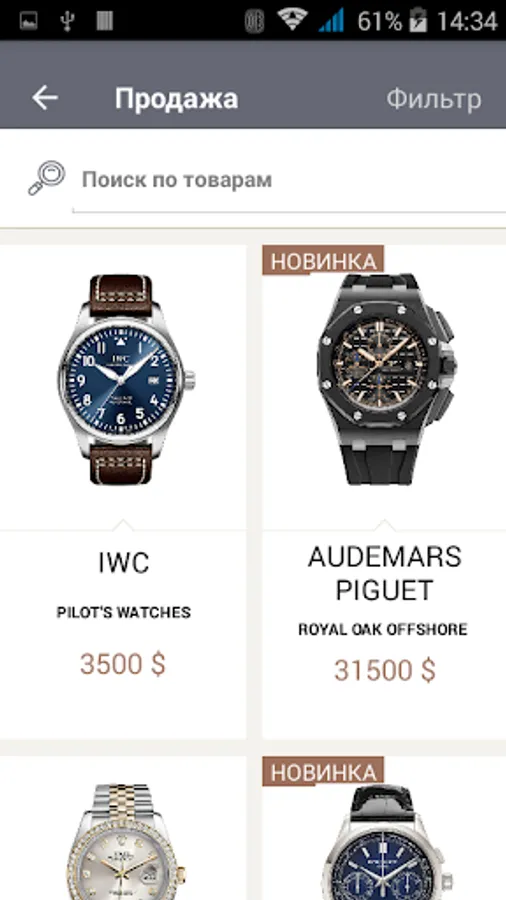Tap the vibrate mode status icon
Image resolution: width=506 pixels, height=900 pixels.
254,21
